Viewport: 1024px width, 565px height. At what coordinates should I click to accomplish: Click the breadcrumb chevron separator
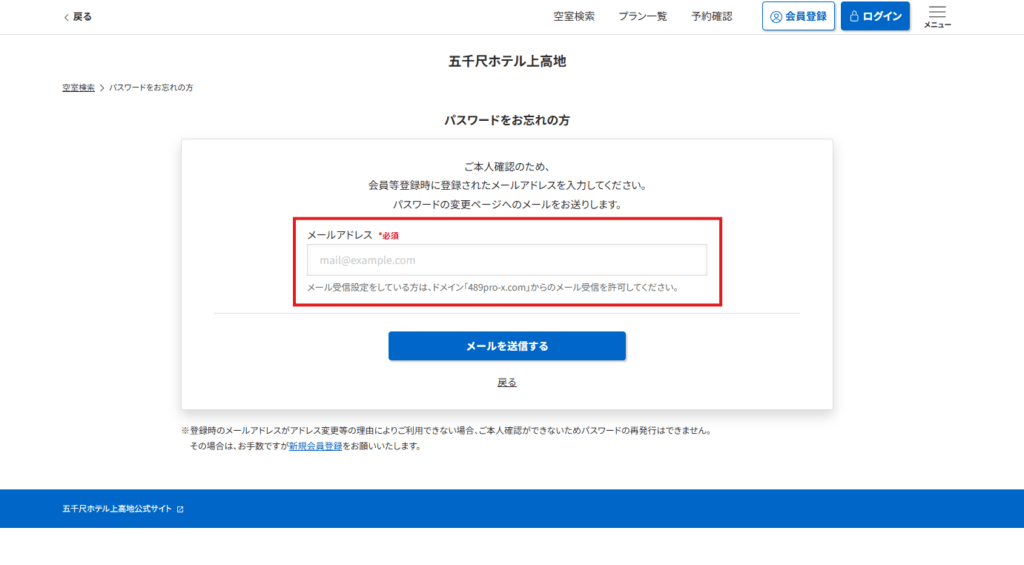[x=102, y=88]
